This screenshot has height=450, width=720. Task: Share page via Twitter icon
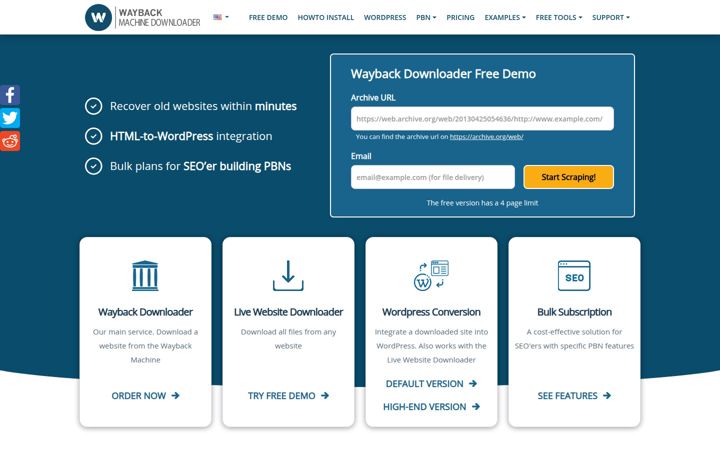pos(10,118)
